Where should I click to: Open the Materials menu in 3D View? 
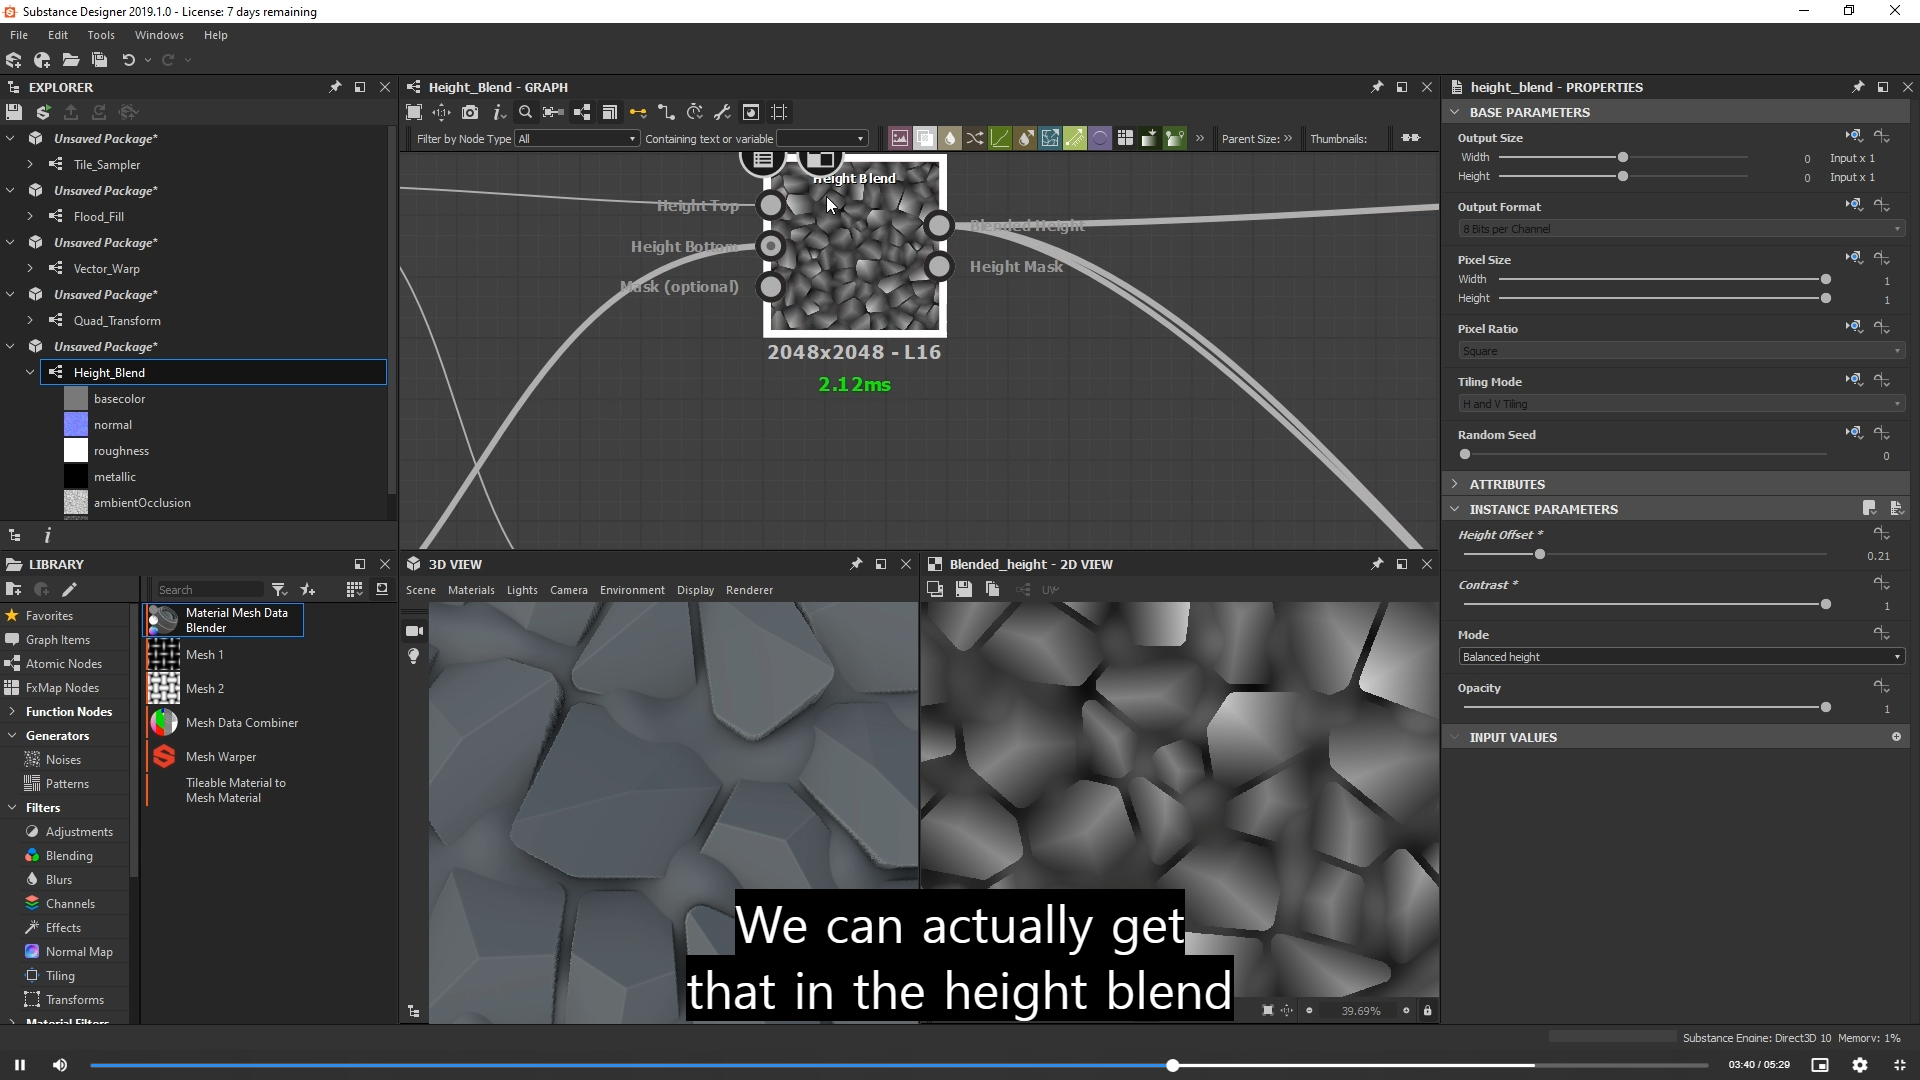pyautogui.click(x=471, y=590)
